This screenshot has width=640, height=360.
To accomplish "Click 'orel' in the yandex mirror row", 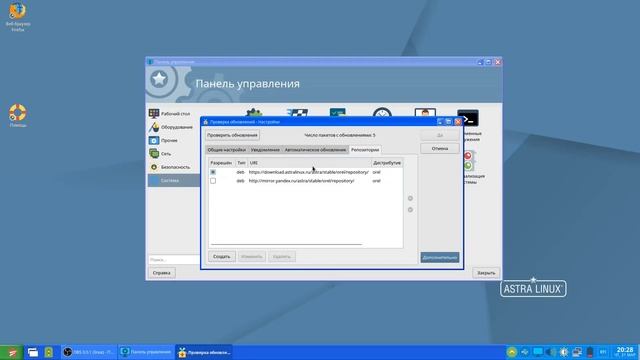I will pos(376,181).
